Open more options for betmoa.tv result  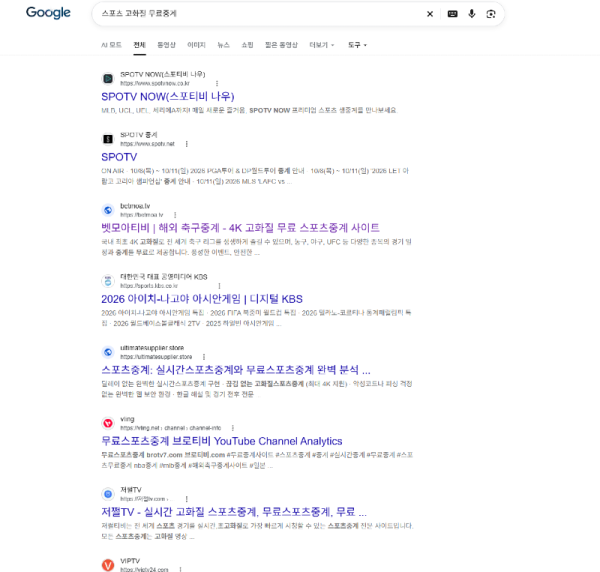175,215
